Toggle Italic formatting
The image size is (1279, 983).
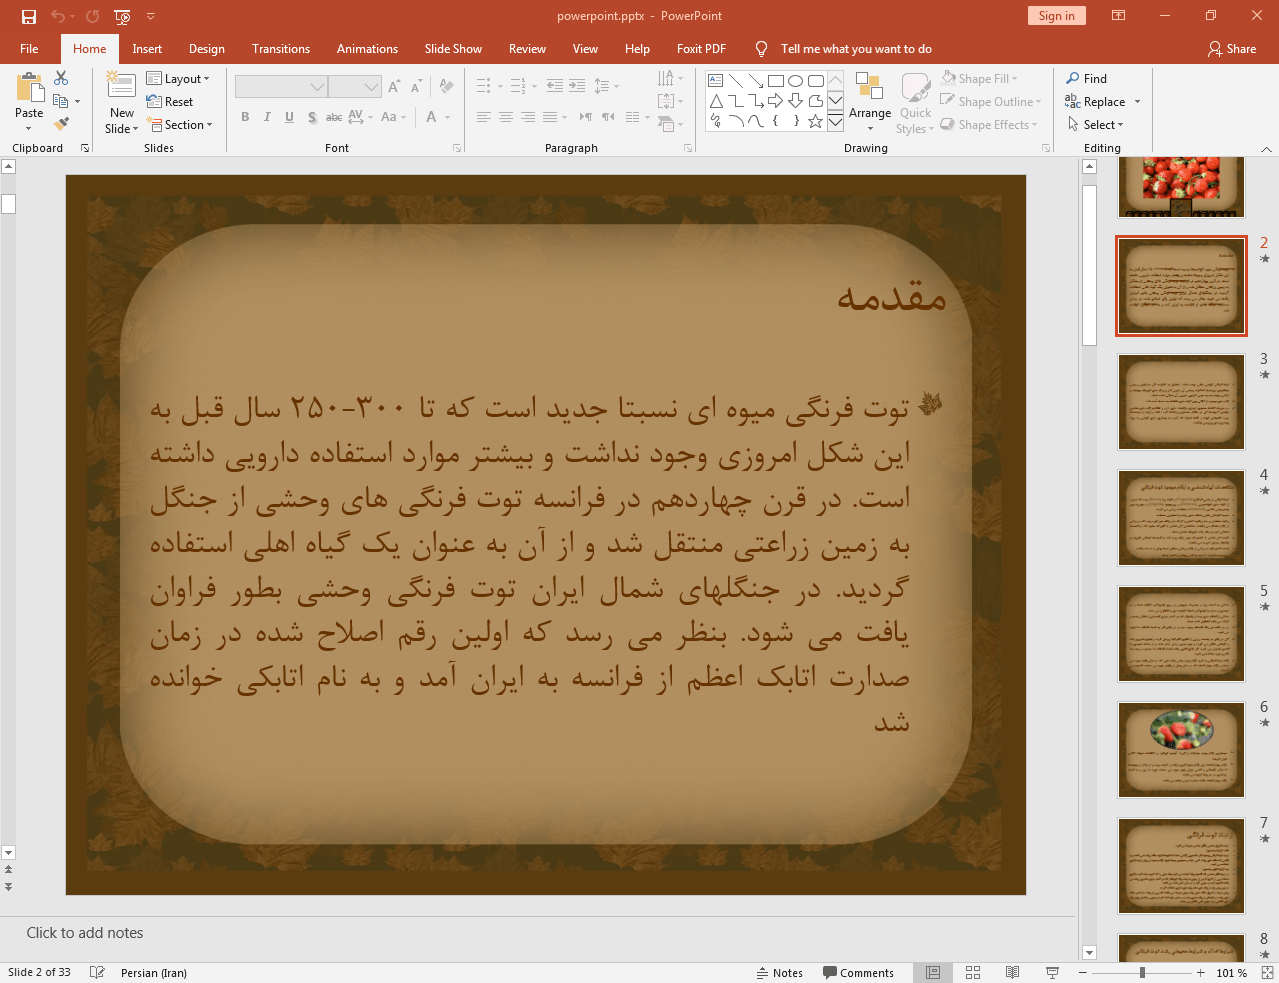click(x=267, y=117)
